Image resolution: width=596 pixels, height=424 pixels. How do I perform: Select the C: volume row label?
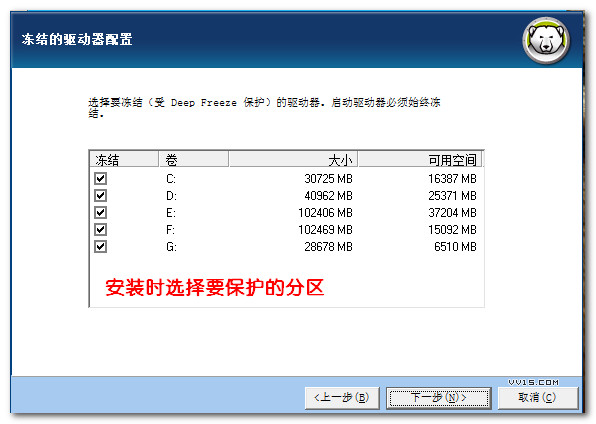tap(171, 179)
